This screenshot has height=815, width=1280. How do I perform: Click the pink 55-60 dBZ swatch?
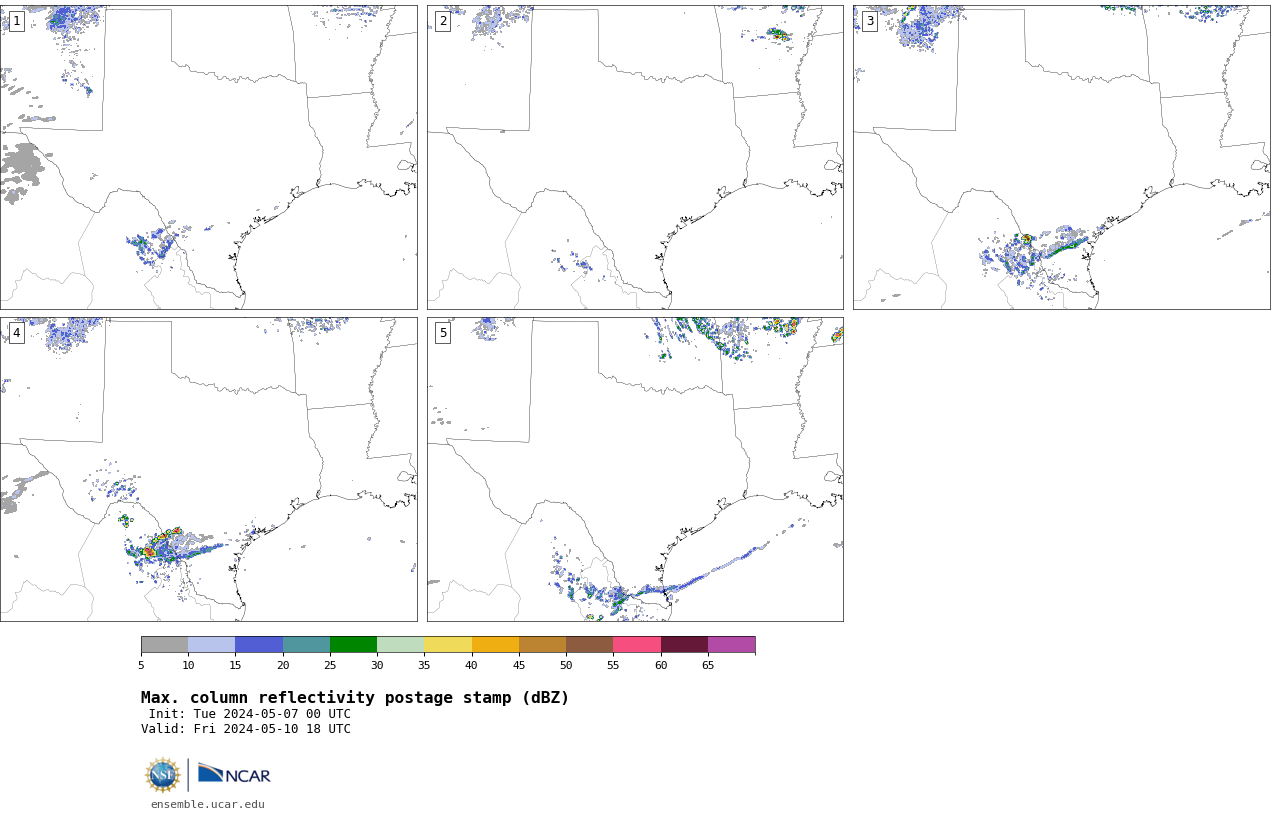(637, 644)
